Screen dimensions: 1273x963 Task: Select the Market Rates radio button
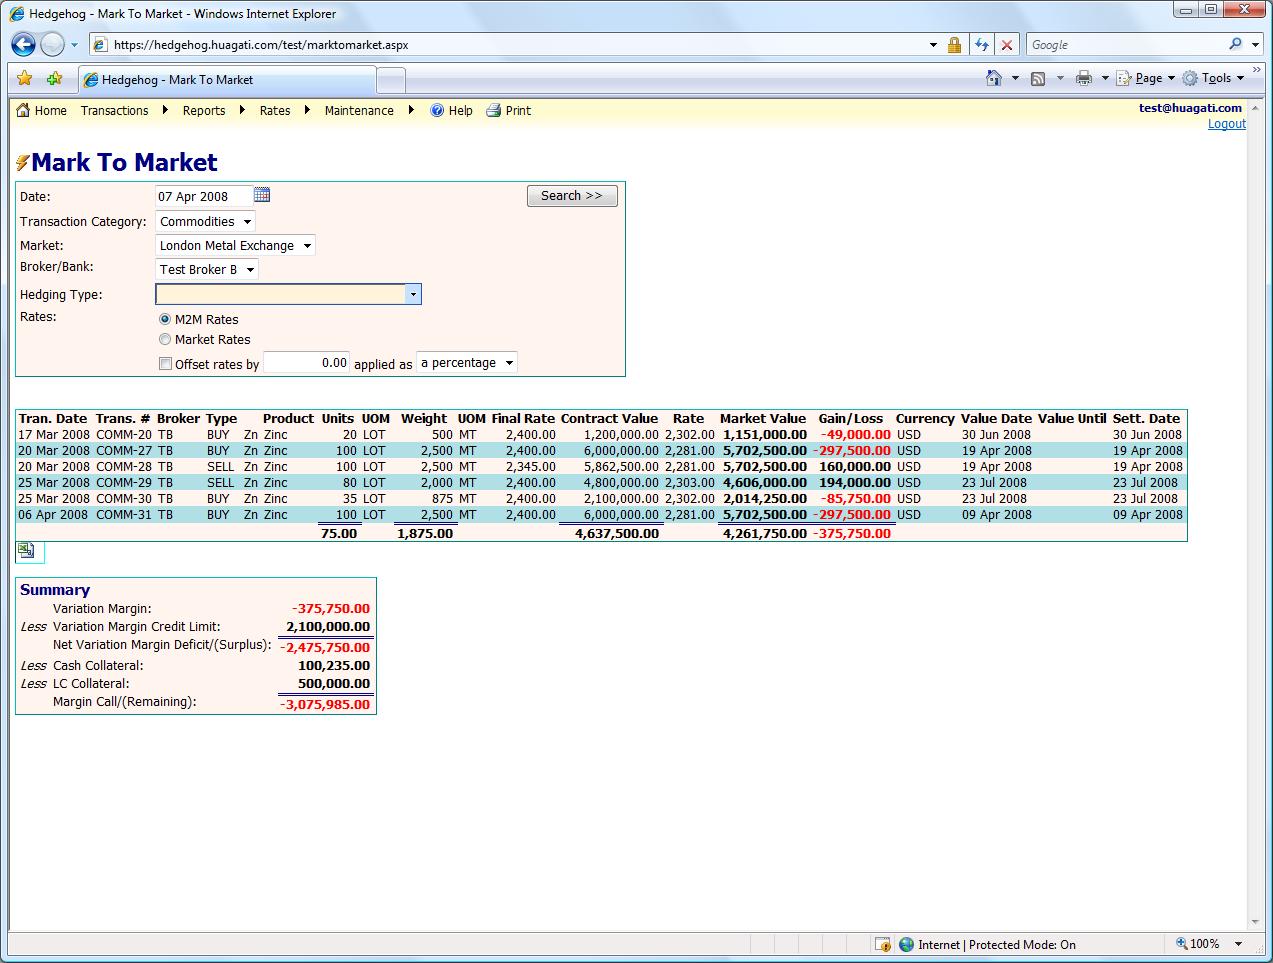(165, 340)
